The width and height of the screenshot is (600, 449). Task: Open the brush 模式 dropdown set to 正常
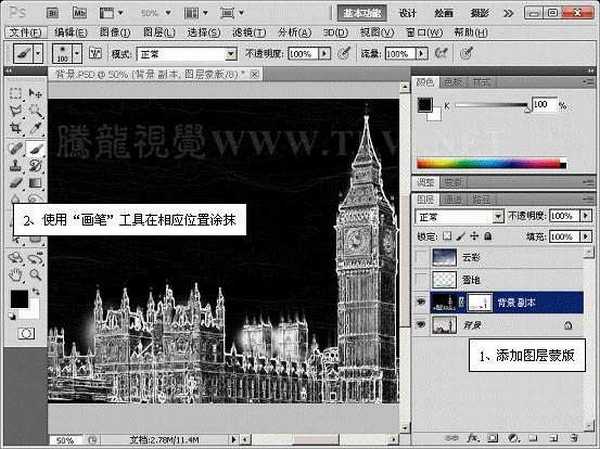pyautogui.click(x=173, y=52)
